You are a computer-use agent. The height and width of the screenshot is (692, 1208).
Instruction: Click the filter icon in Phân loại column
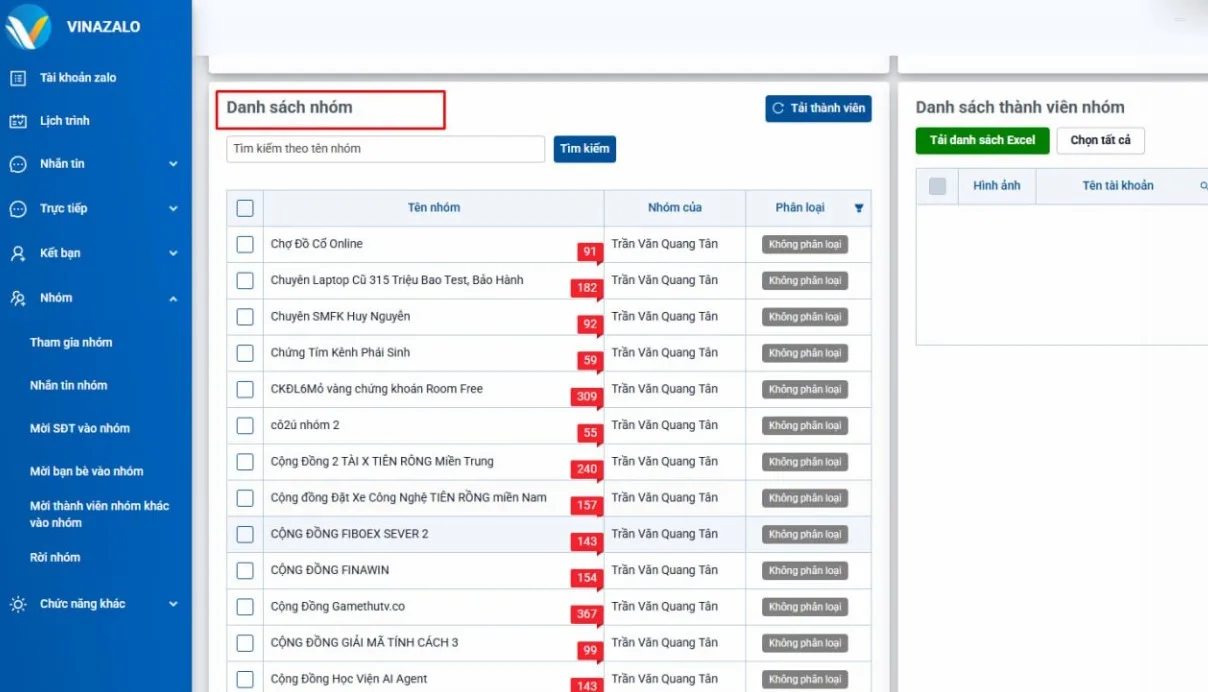[x=859, y=208]
